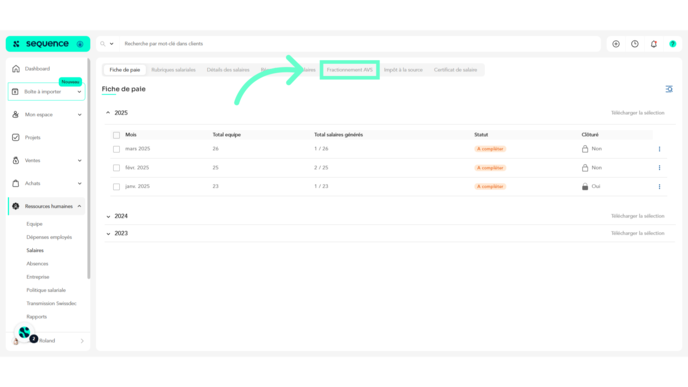The width and height of the screenshot is (688, 387).
Task: Open the help question mark icon
Action: pyautogui.click(x=672, y=44)
